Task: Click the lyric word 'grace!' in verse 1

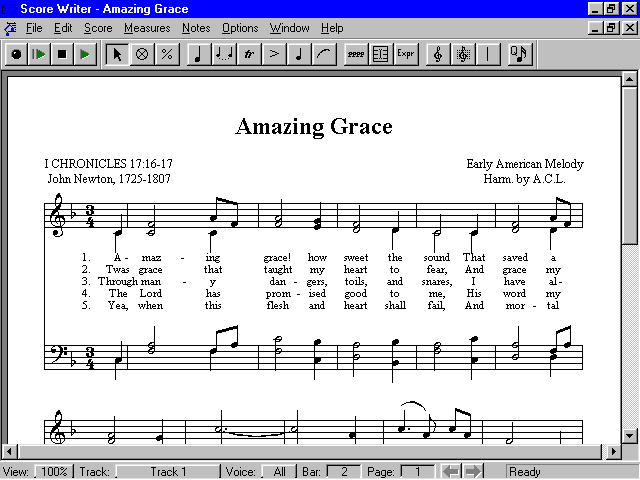Action: [x=277, y=258]
